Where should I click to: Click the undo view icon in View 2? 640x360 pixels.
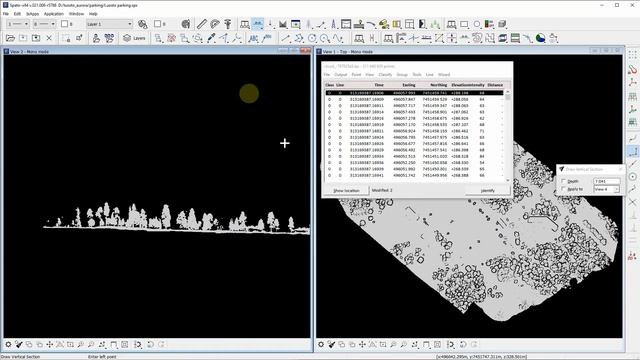coord(150,344)
